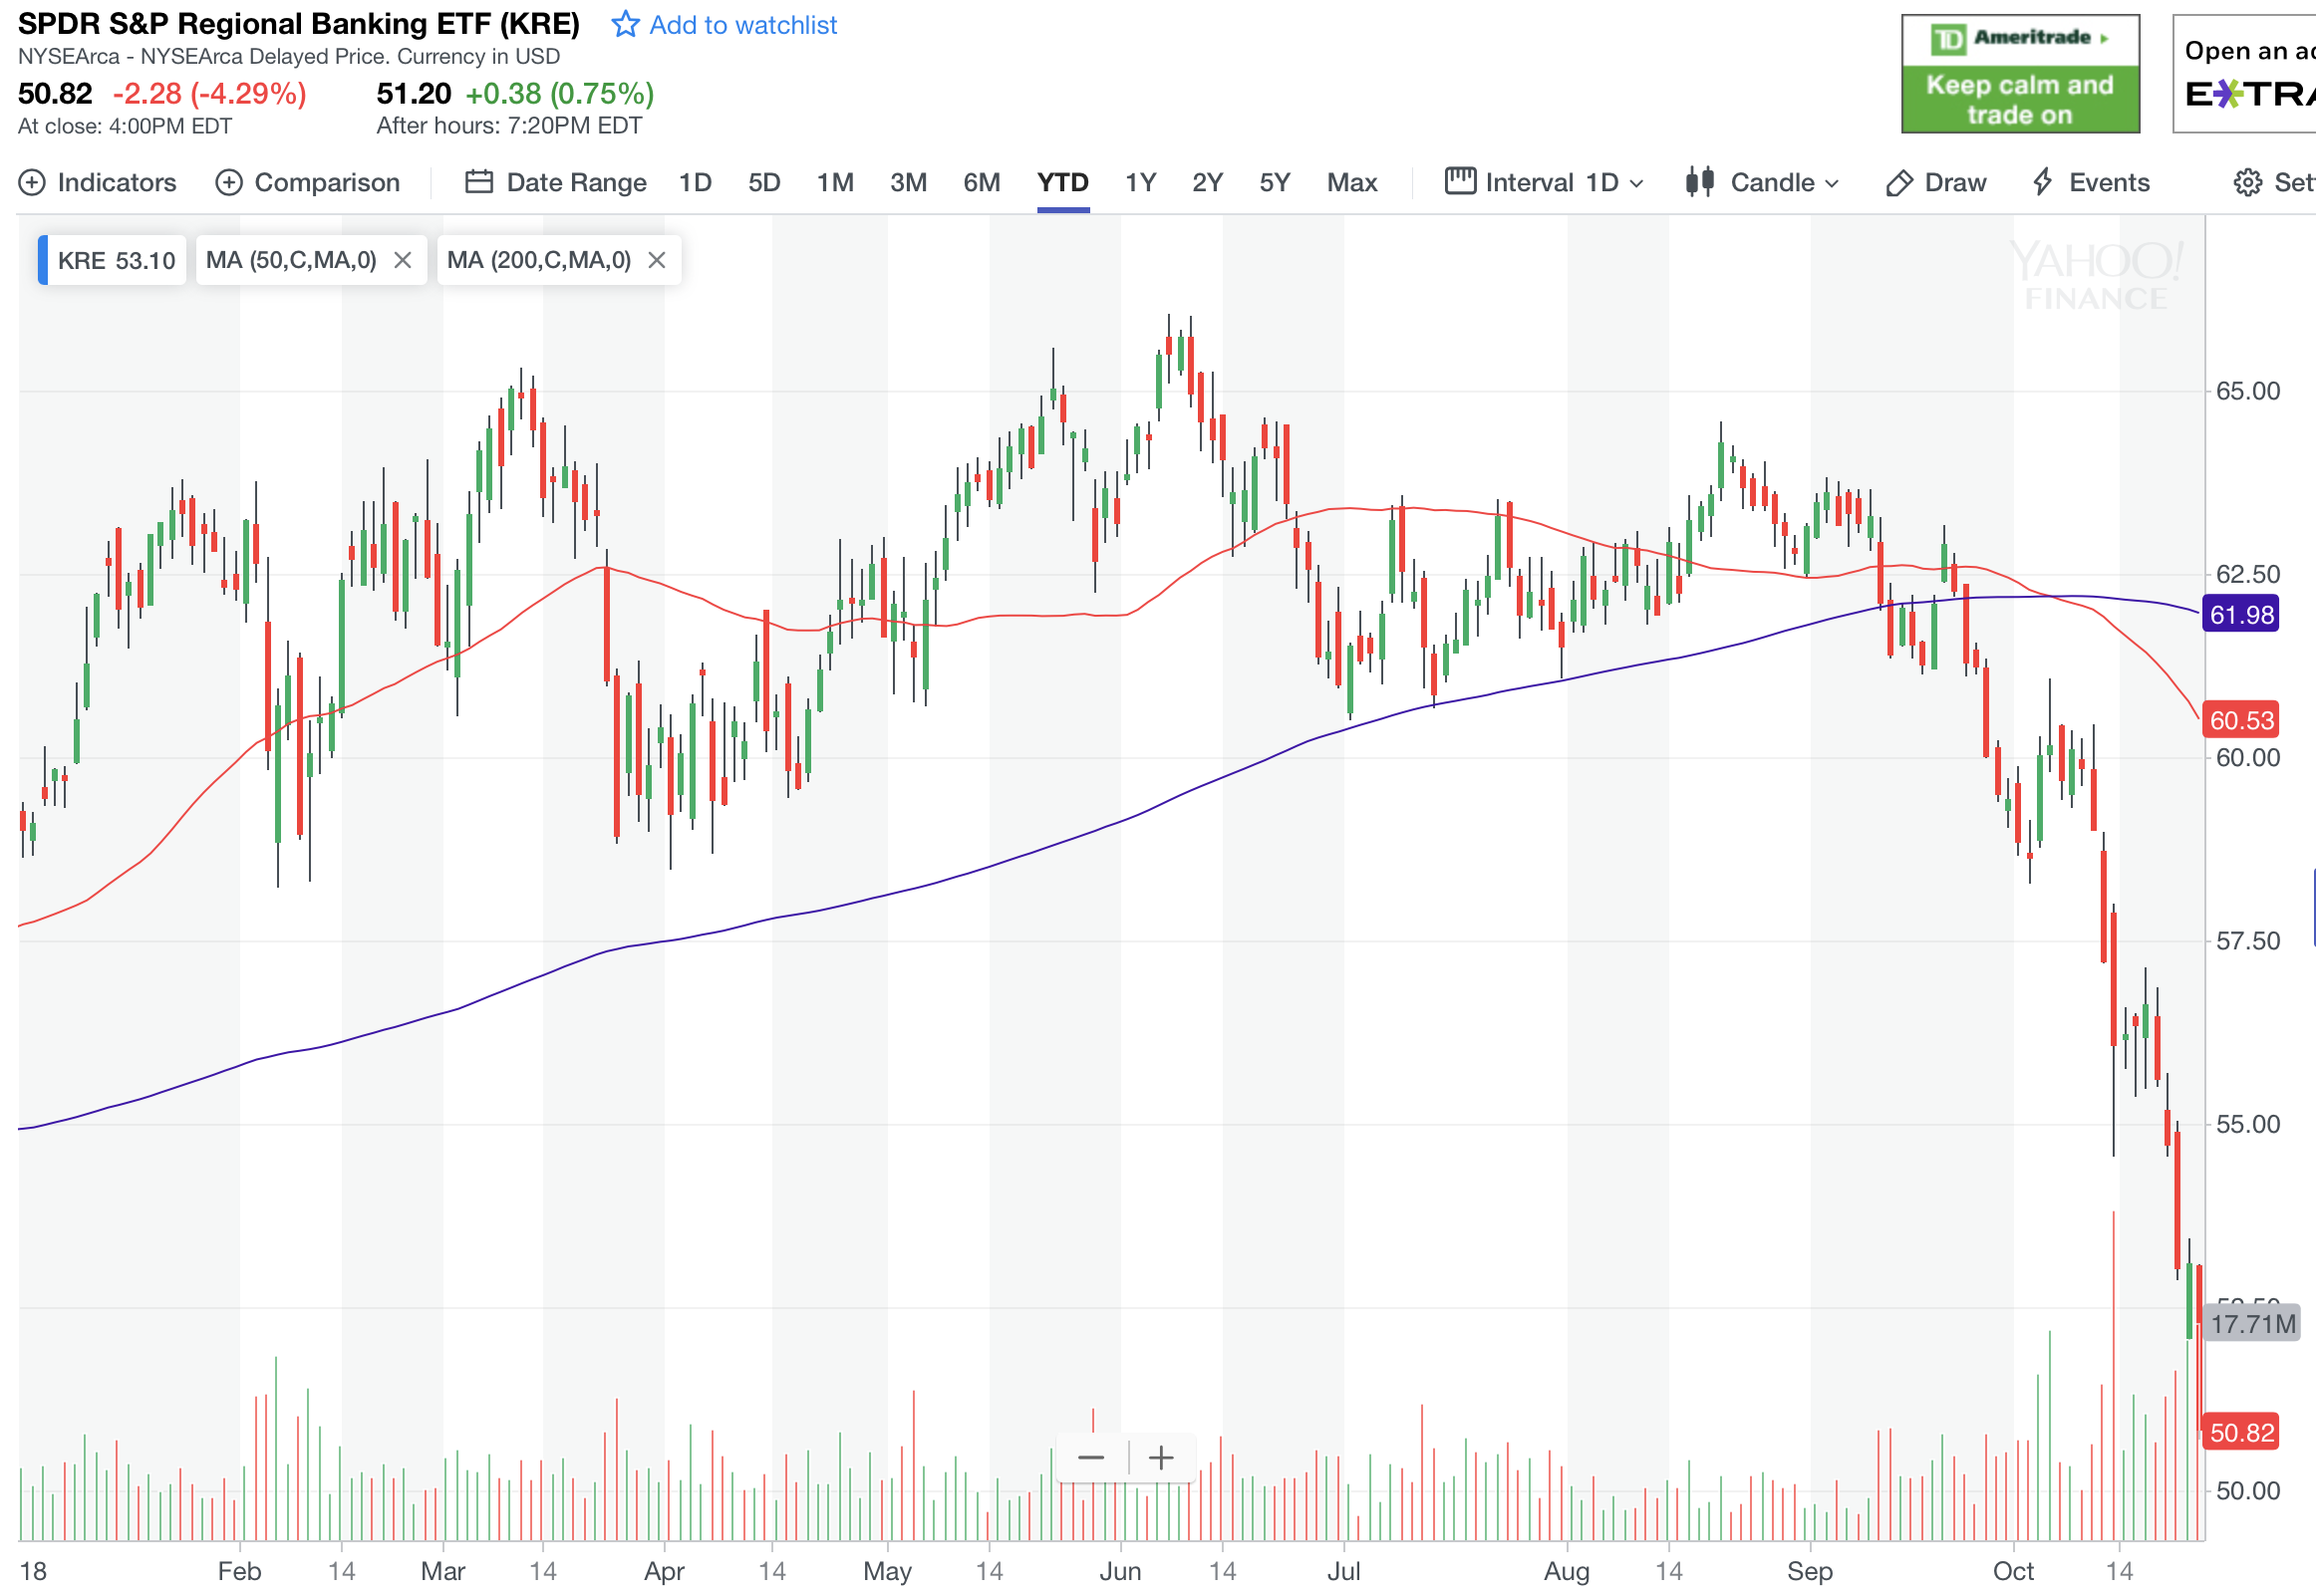Click the Add to watchlist star icon
Viewport: 2316px width, 1596px height.
625,24
